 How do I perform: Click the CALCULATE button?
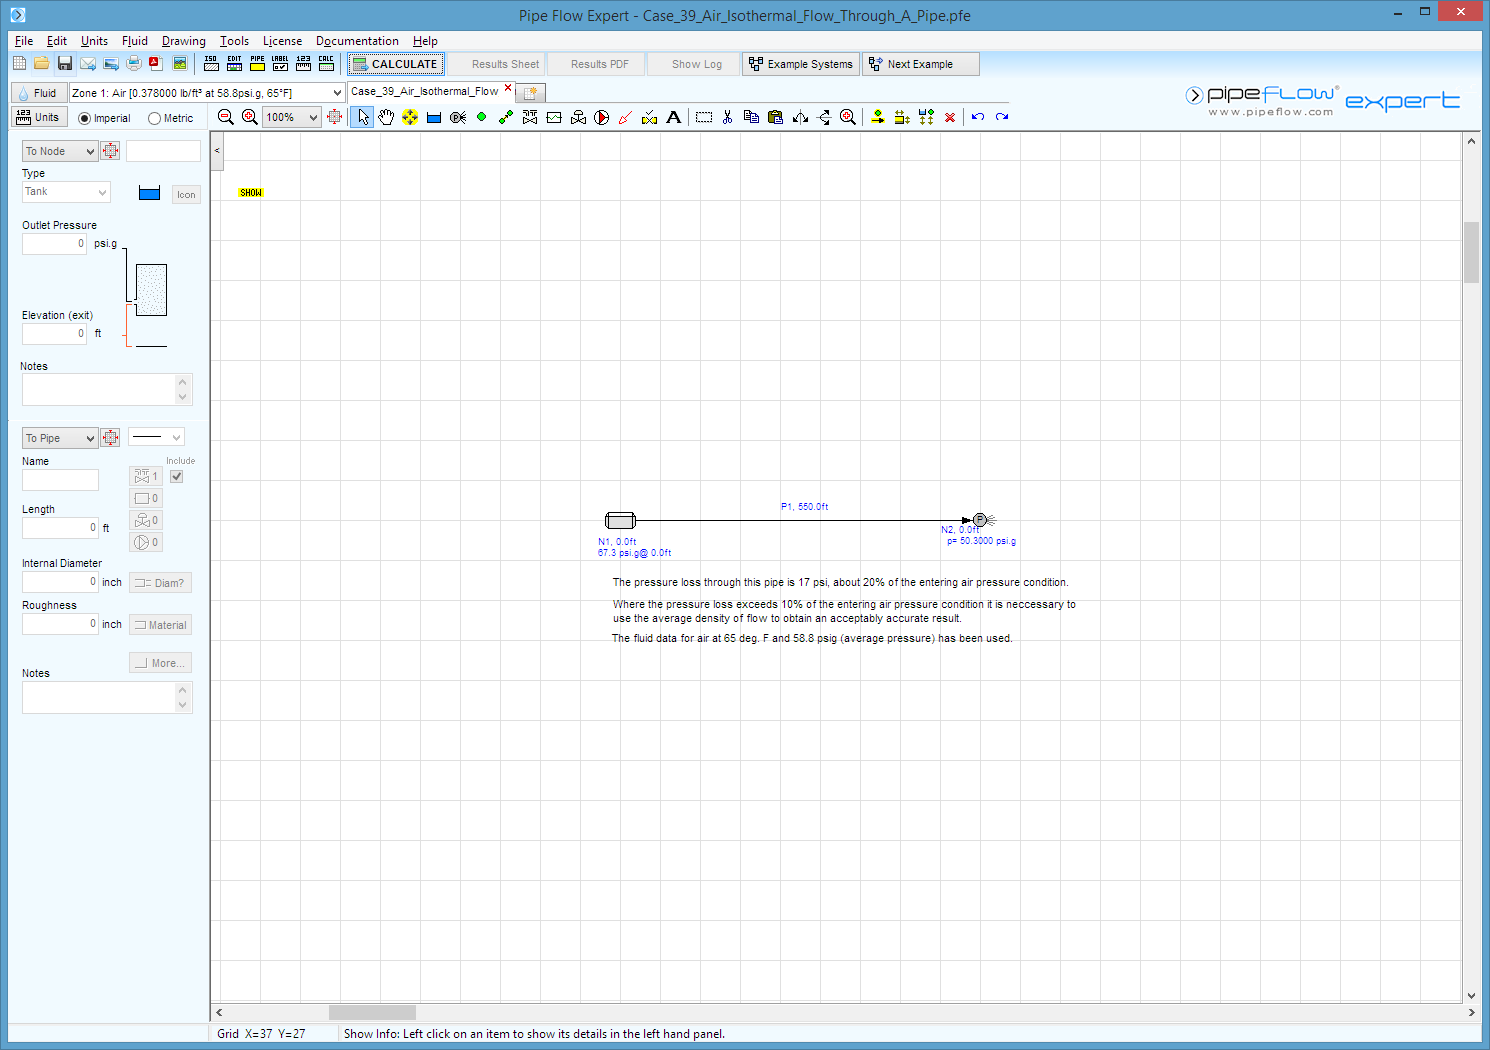coord(396,64)
